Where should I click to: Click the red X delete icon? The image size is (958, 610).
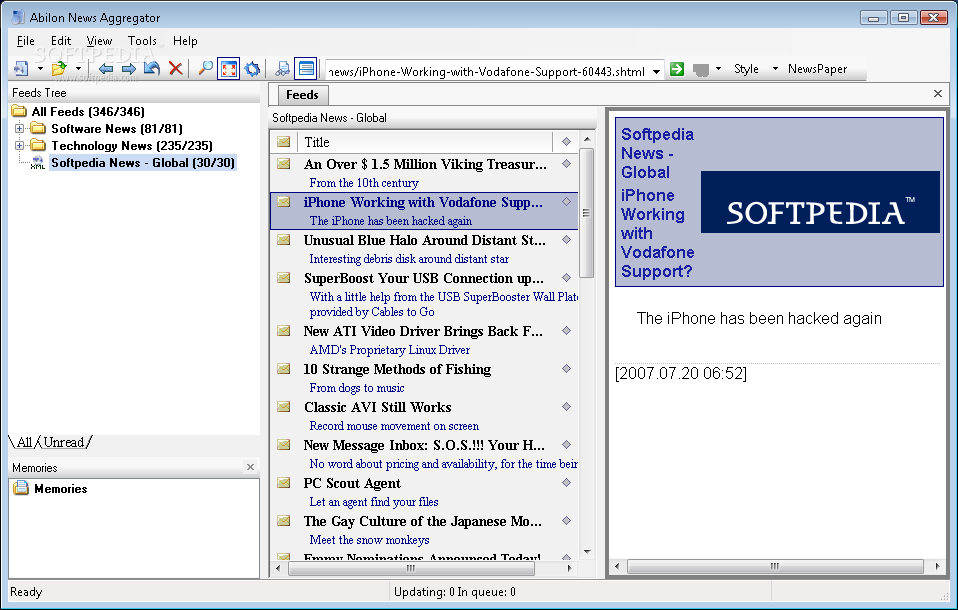pyautogui.click(x=175, y=68)
